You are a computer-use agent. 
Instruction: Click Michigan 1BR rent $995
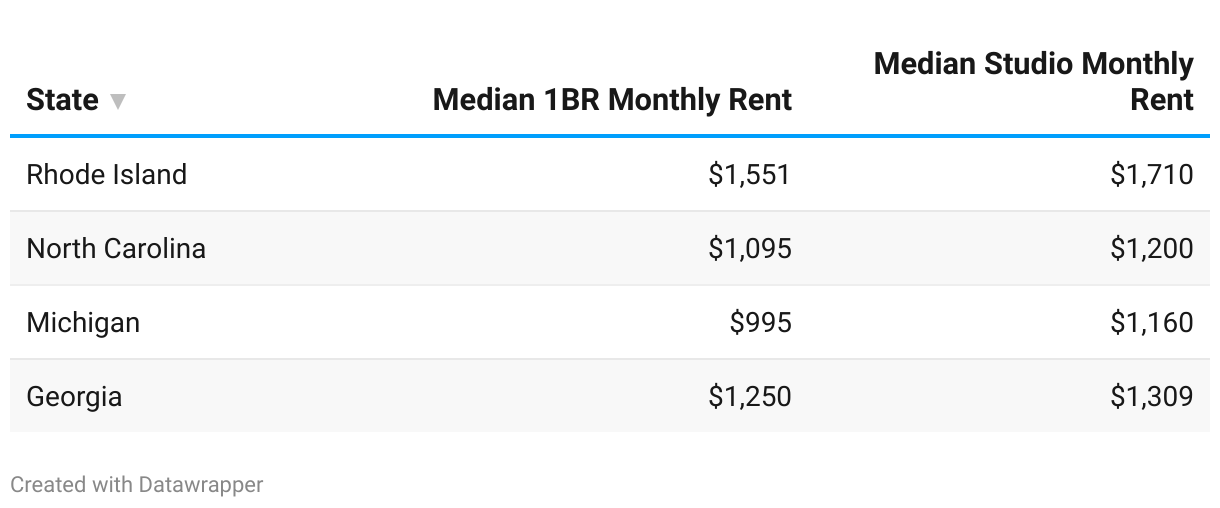coord(761,322)
